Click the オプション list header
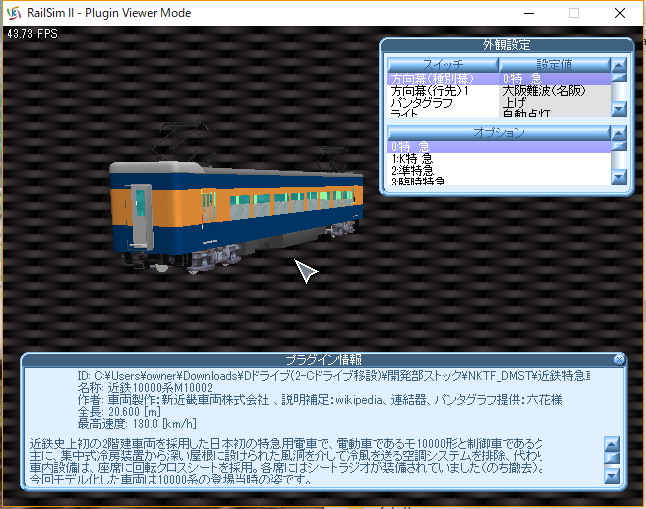Screen dimensions: 646x509 [x=499, y=133]
